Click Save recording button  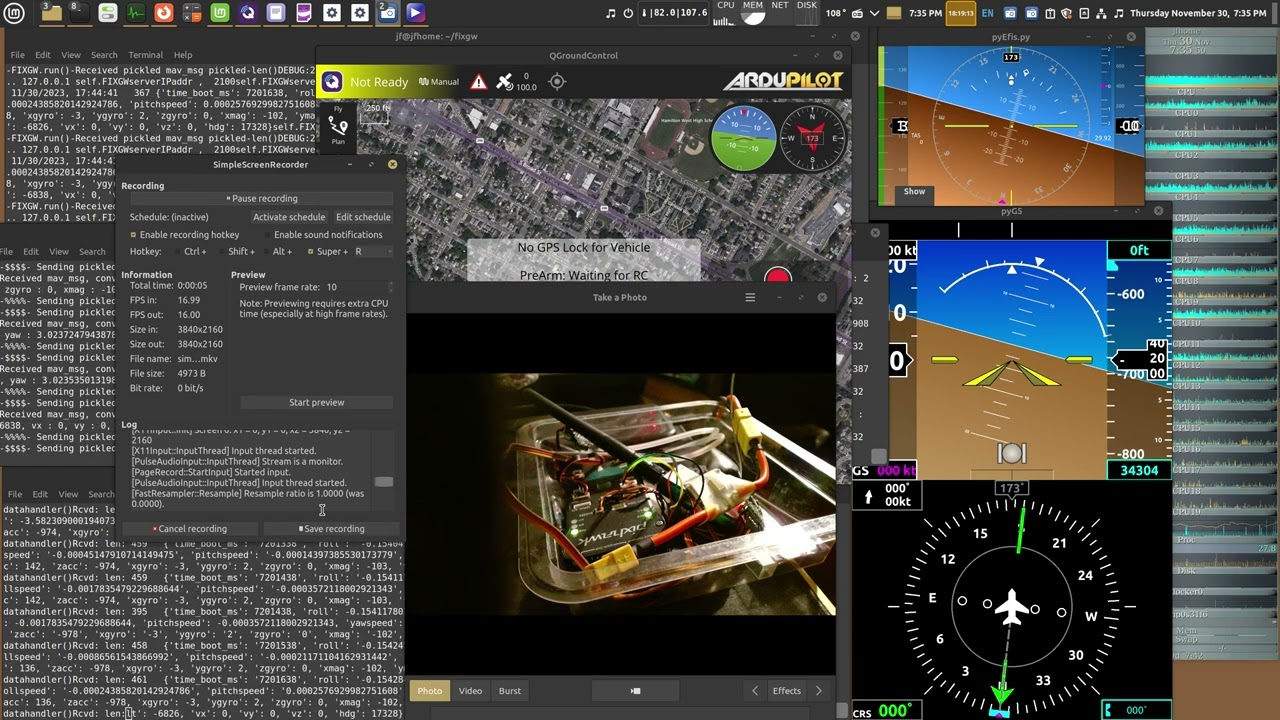click(331, 529)
